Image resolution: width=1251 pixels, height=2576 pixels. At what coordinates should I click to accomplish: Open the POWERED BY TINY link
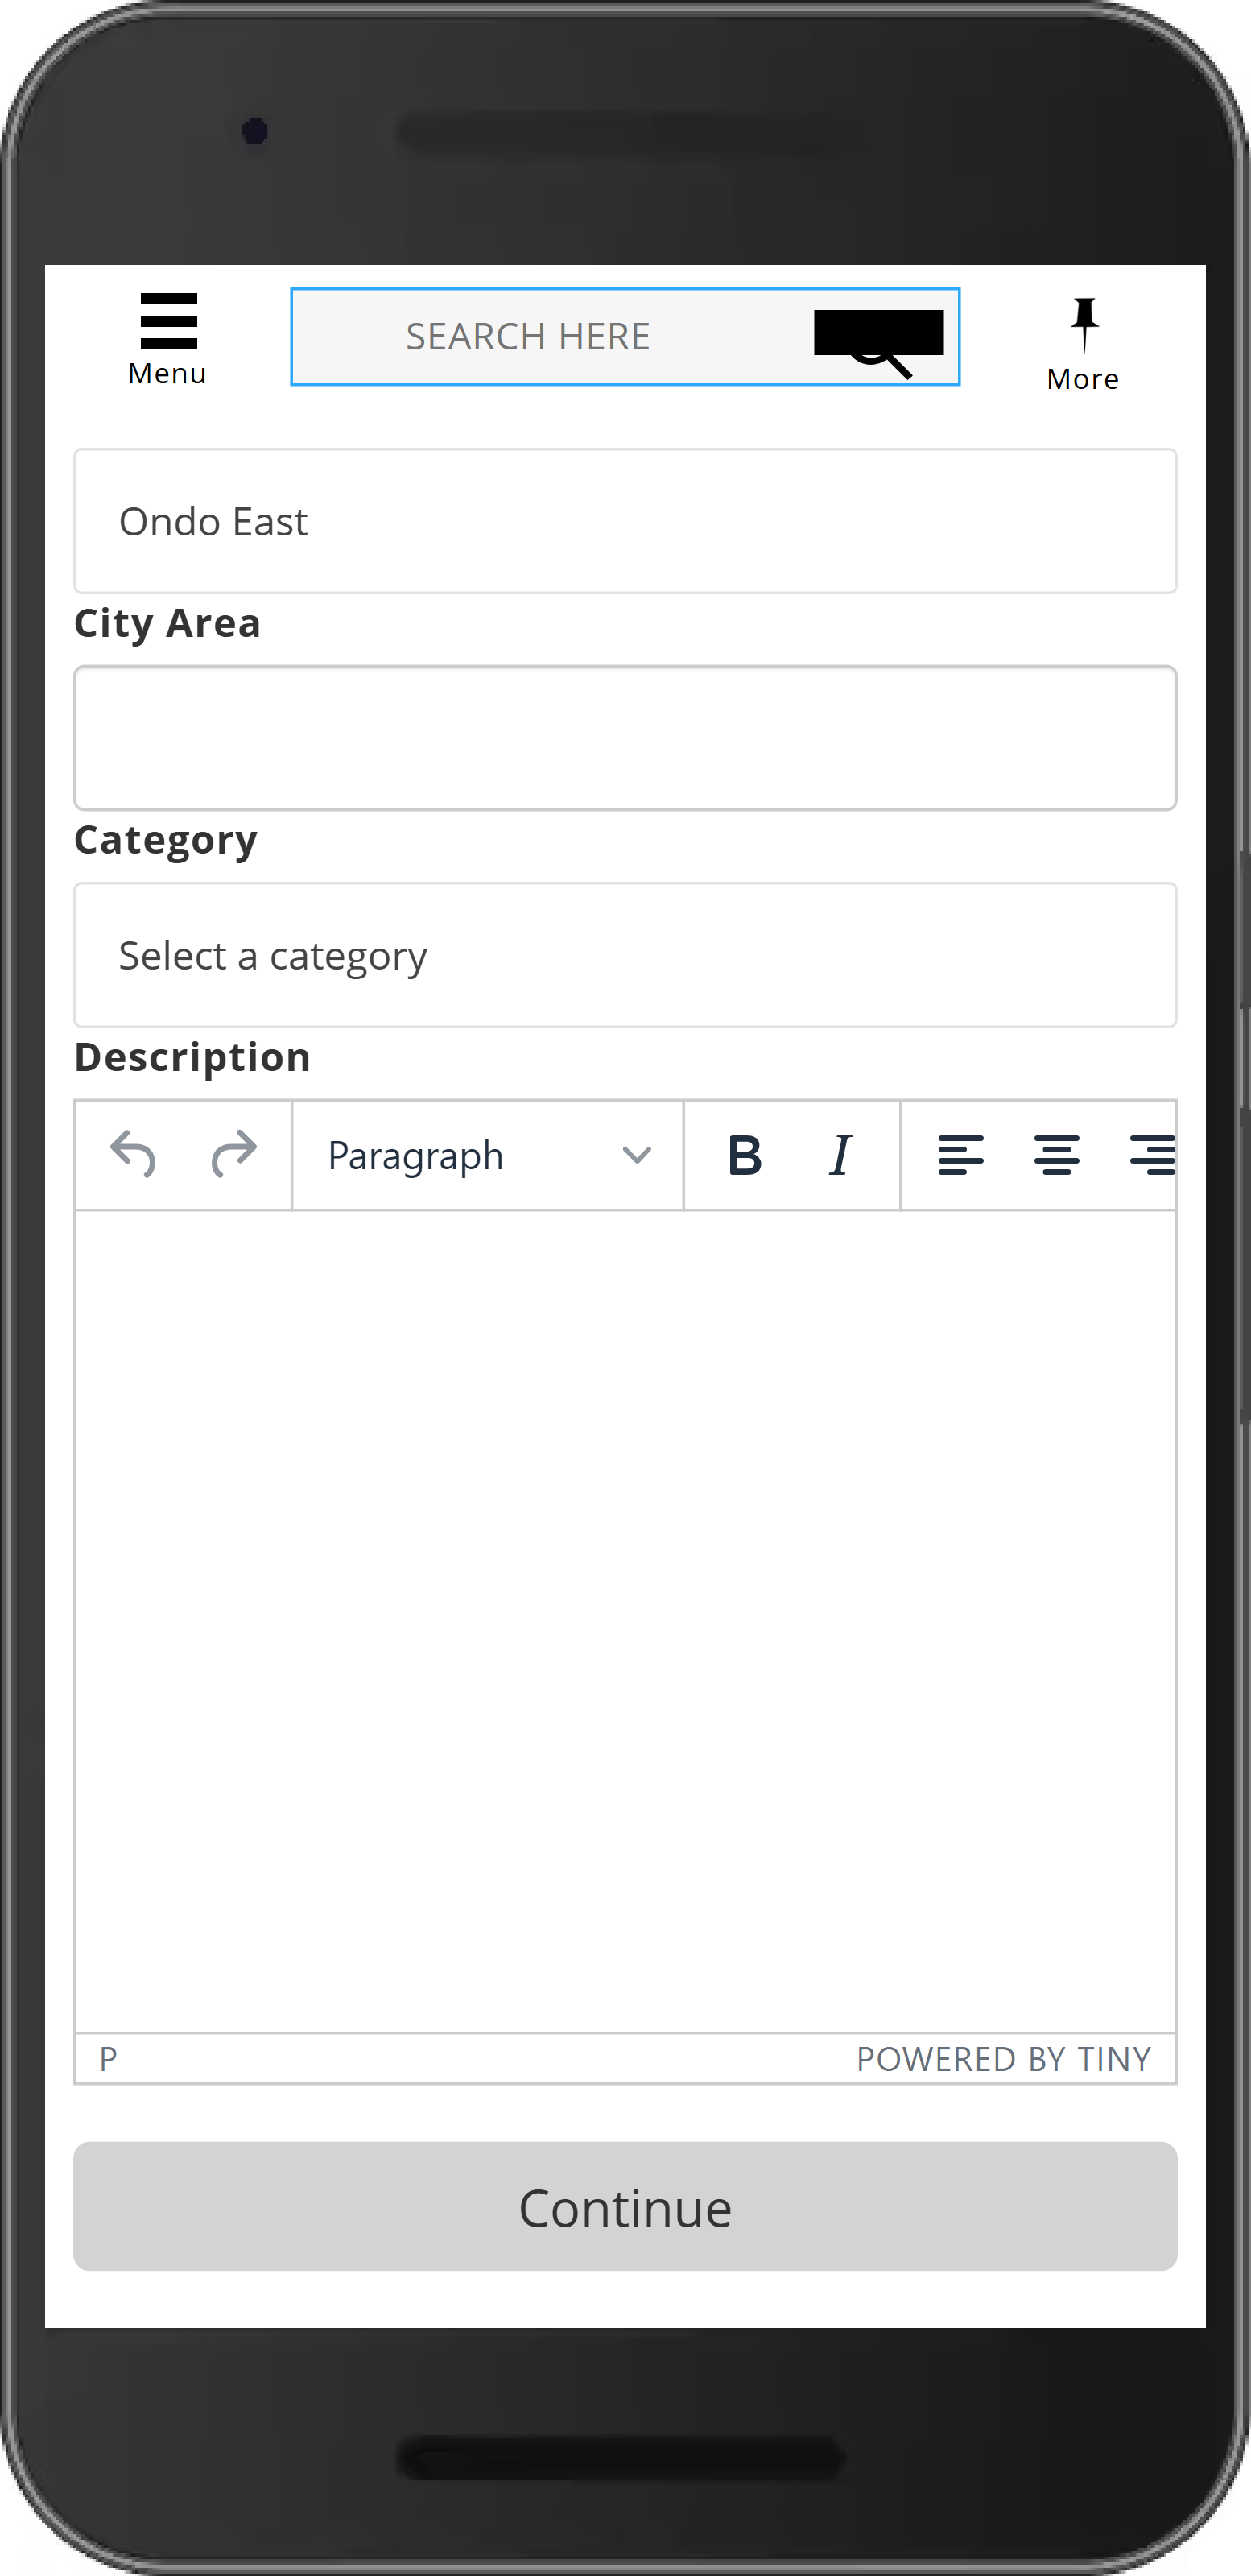(1003, 2059)
